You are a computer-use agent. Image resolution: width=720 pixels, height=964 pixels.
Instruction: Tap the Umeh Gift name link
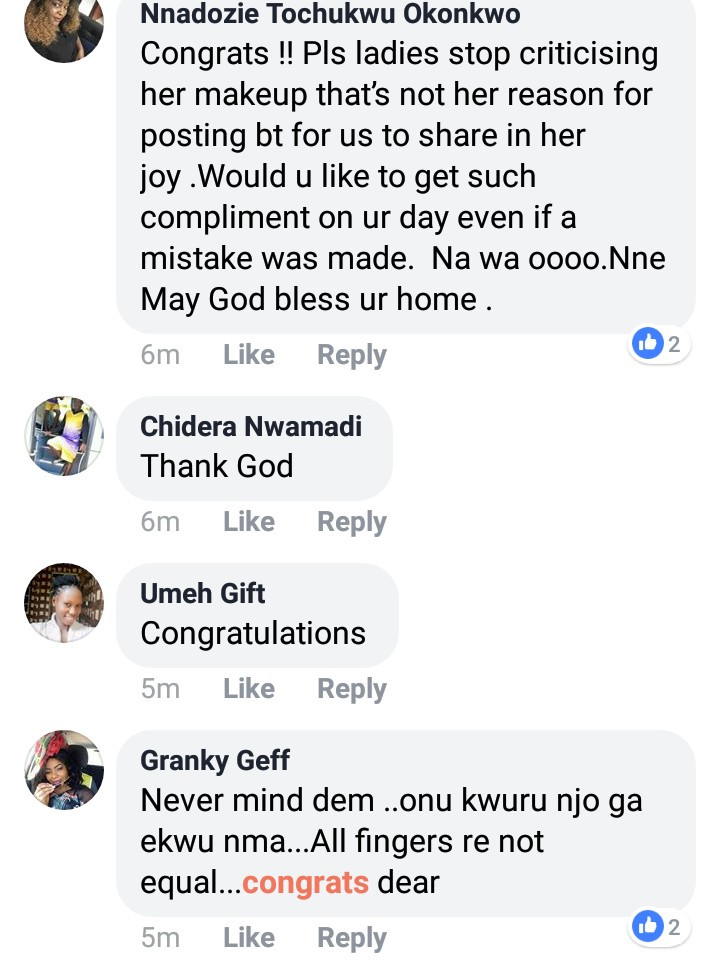(203, 593)
